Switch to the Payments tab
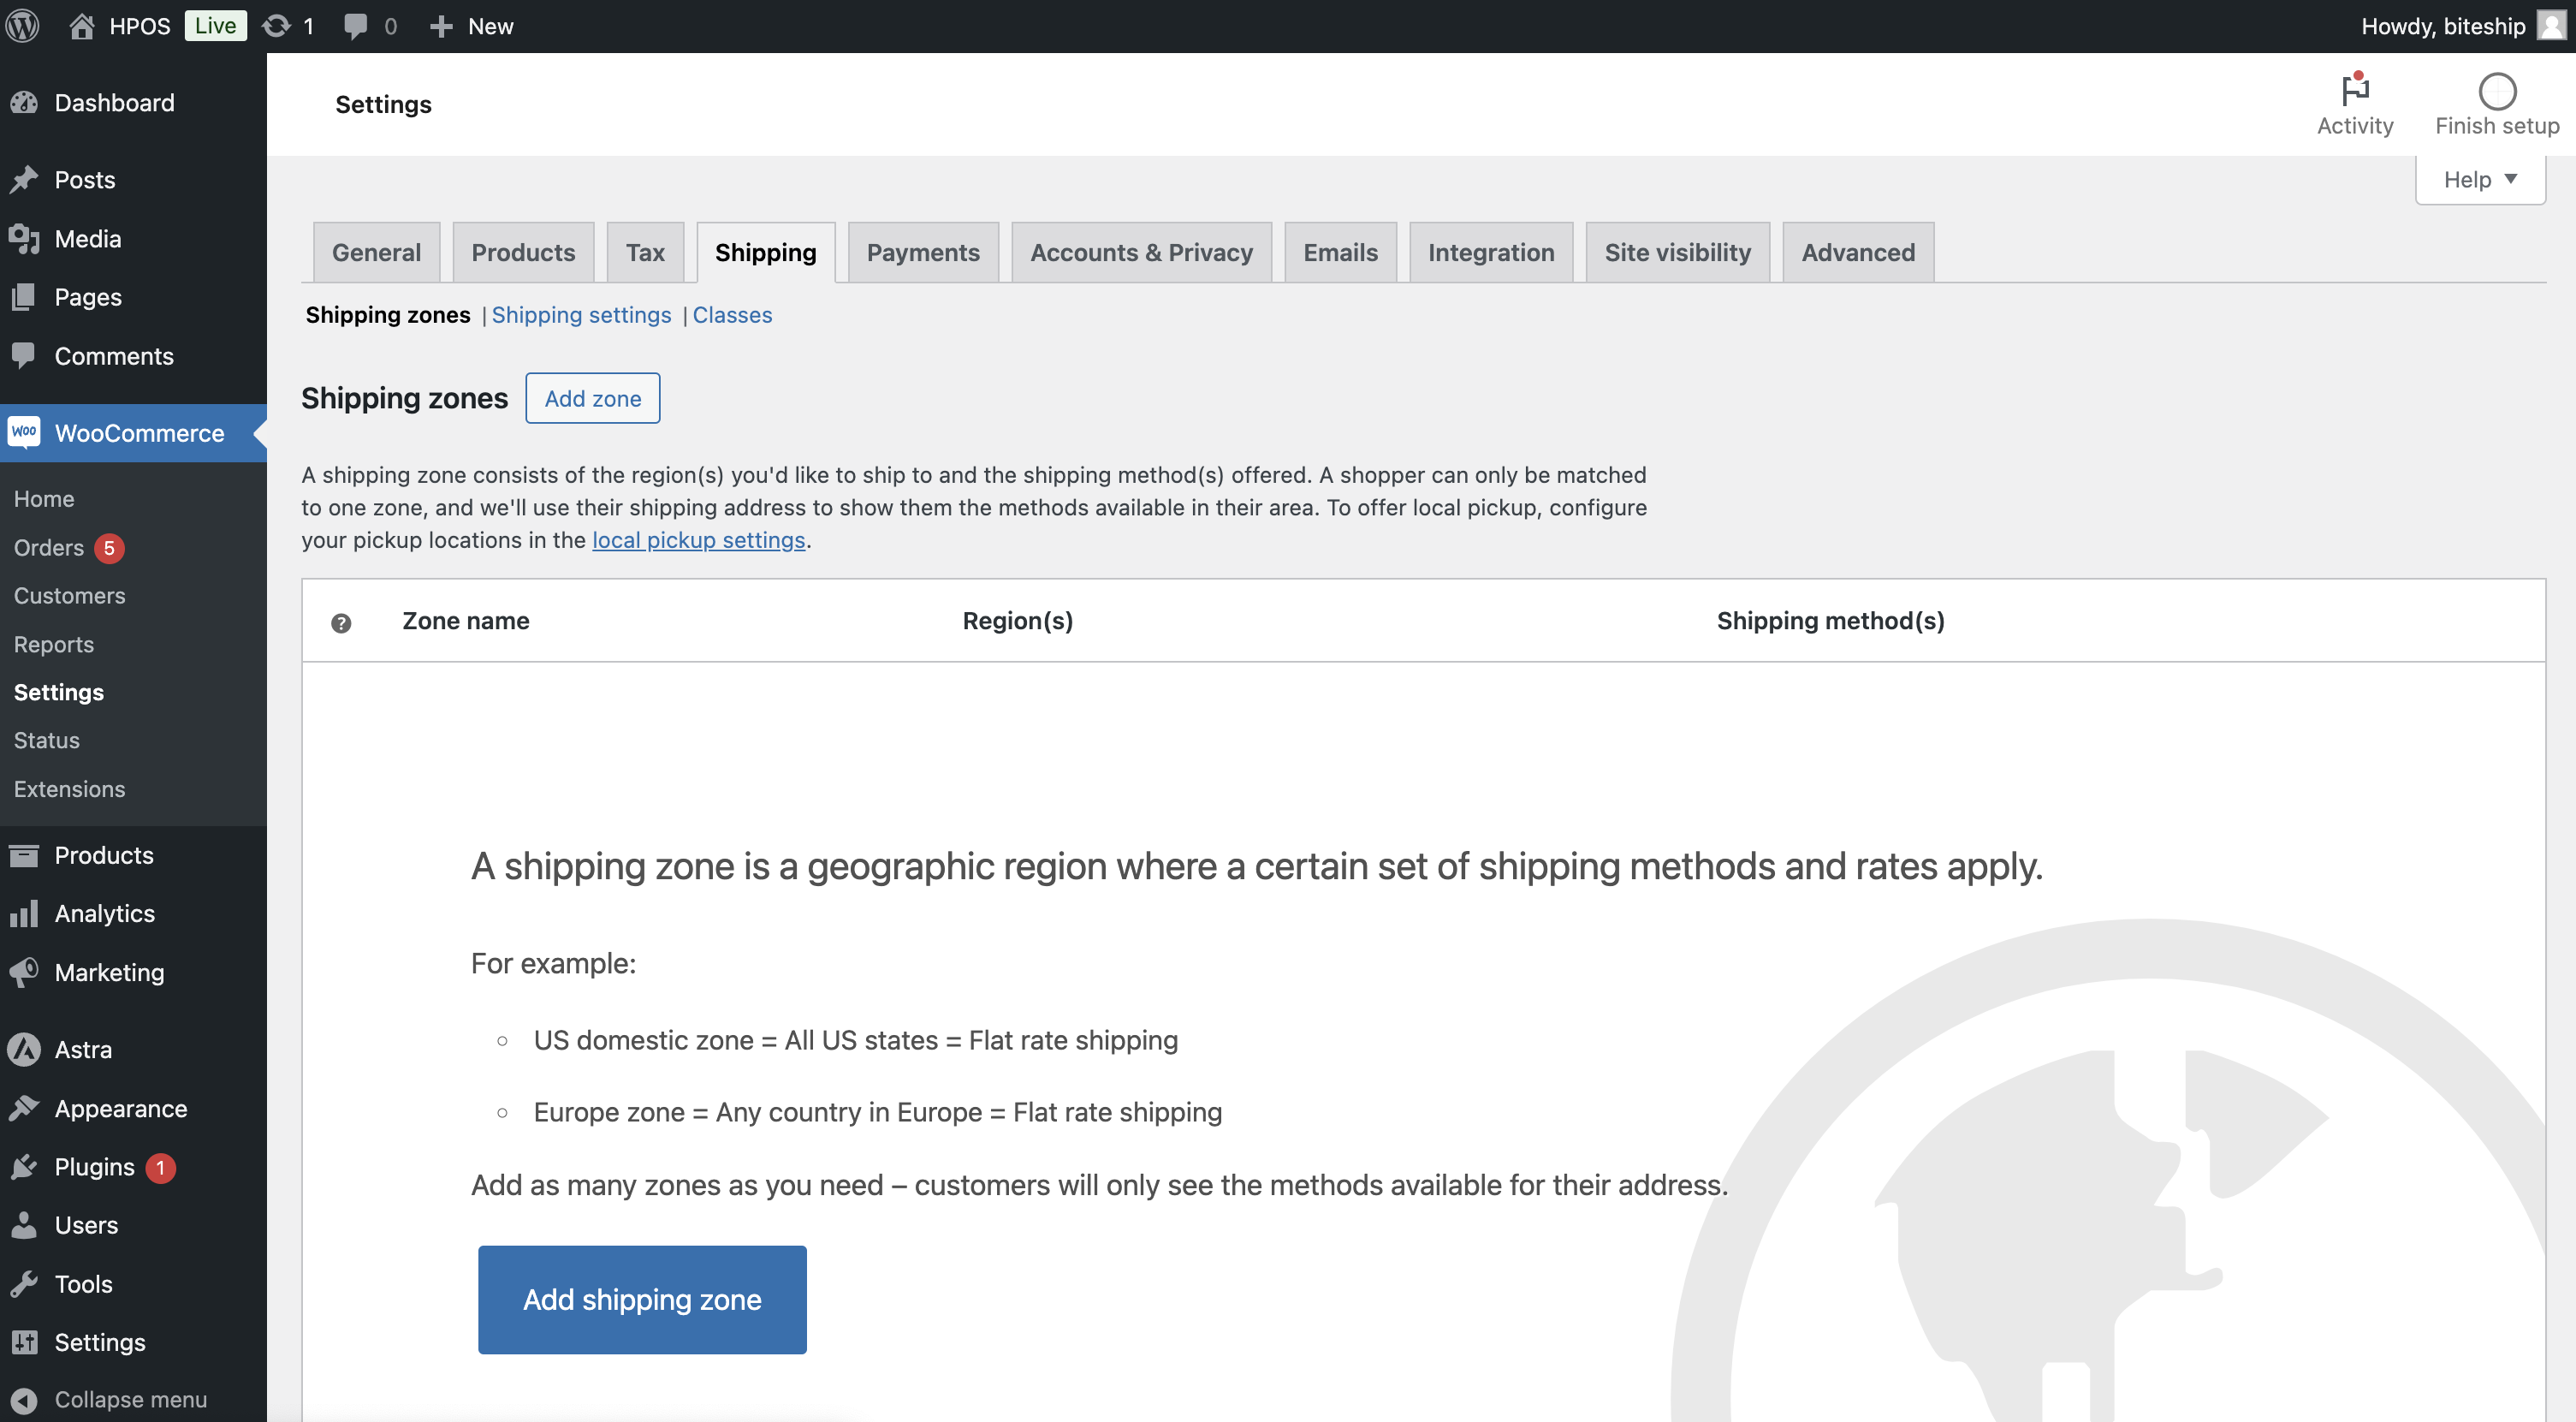2576x1422 pixels. coord(923,252)
